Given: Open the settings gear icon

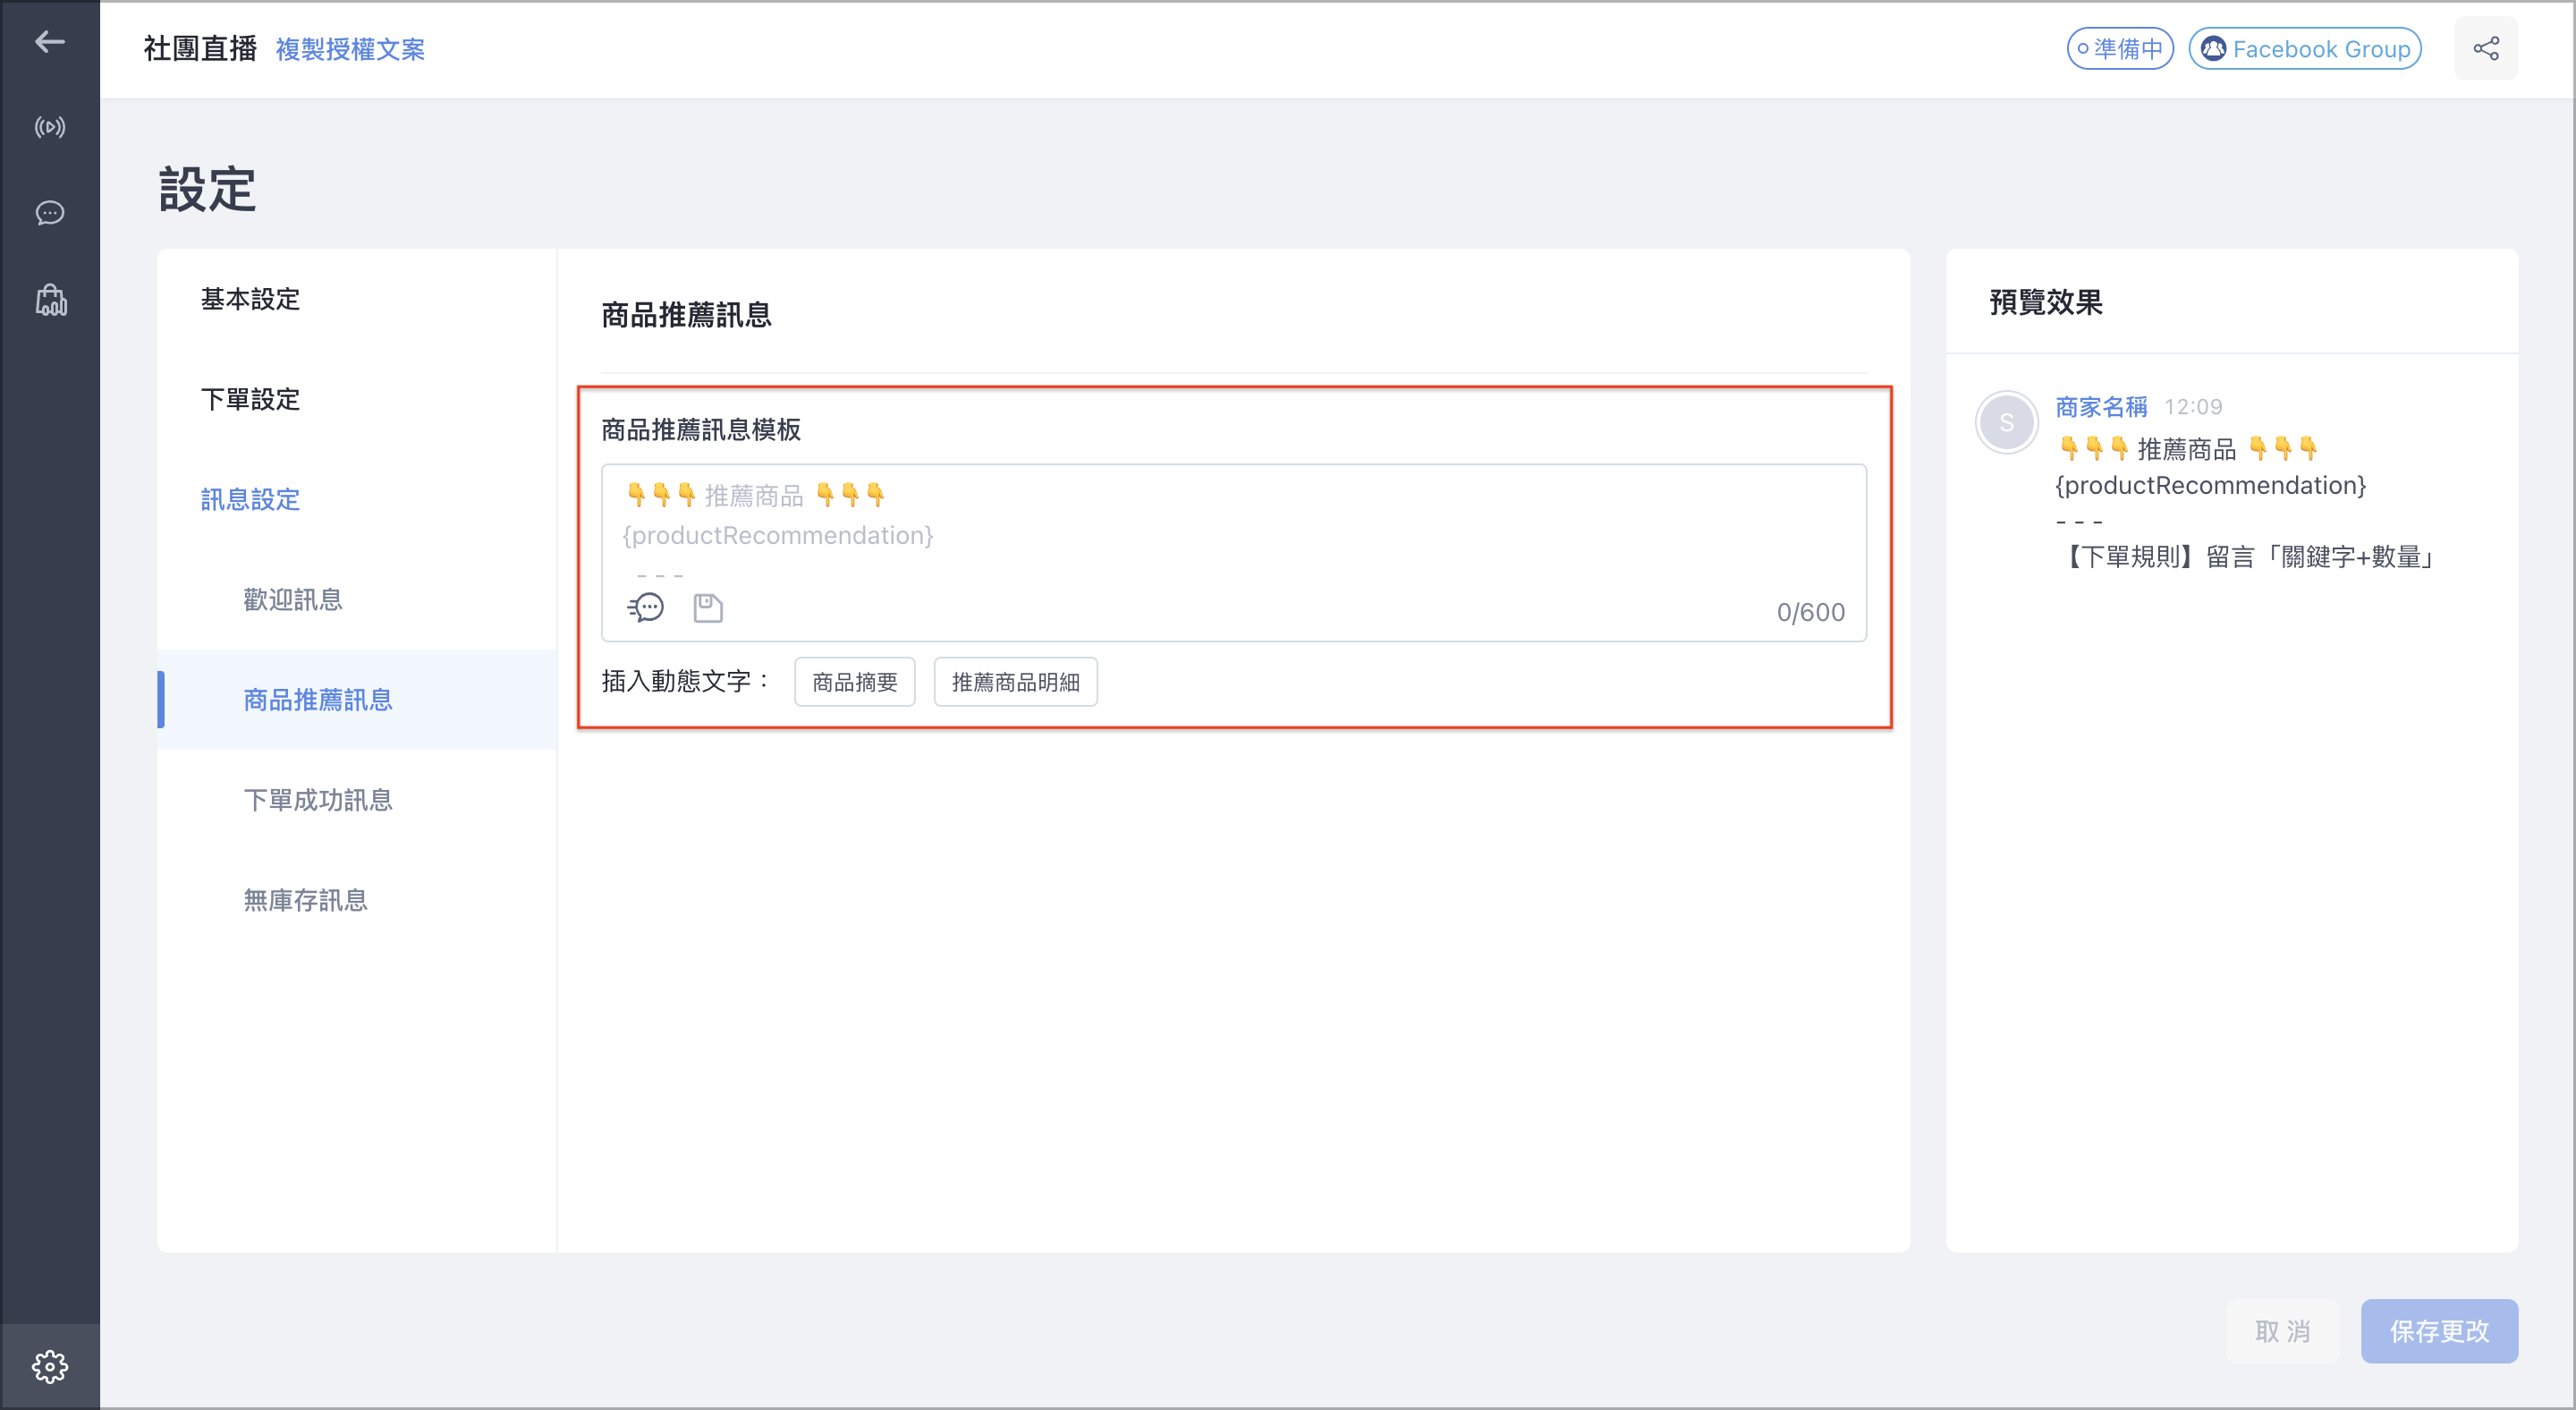Looking at the screenshot, I should pos(50,1366).
